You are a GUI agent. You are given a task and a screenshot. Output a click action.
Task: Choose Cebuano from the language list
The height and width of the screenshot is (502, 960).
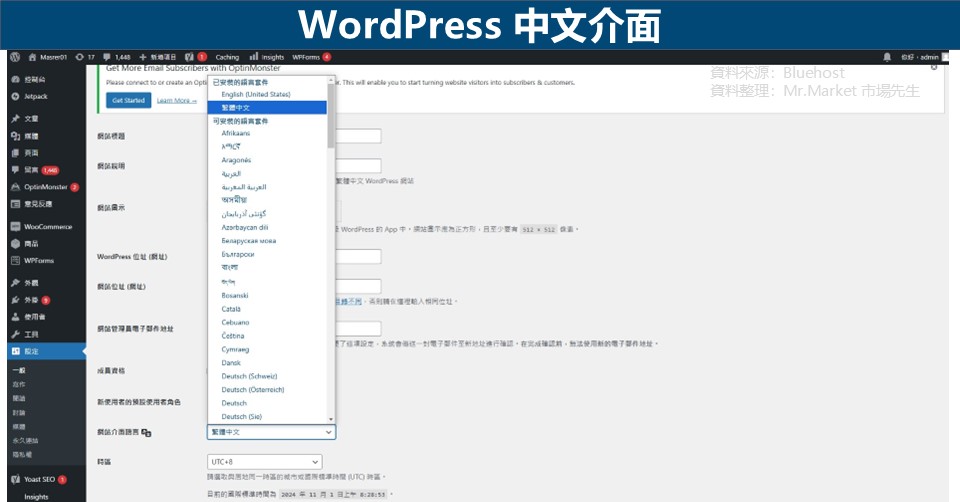(x=236, y=322)
